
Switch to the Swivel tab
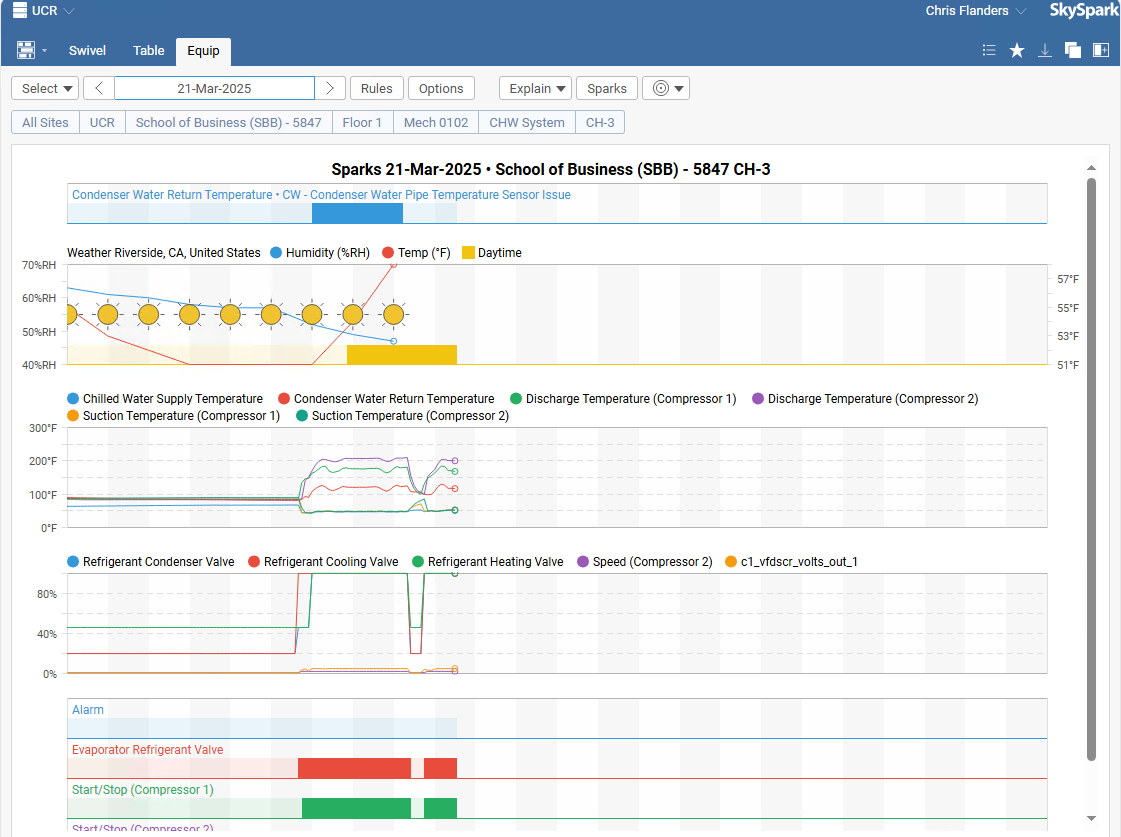click(x=87, y=51)
